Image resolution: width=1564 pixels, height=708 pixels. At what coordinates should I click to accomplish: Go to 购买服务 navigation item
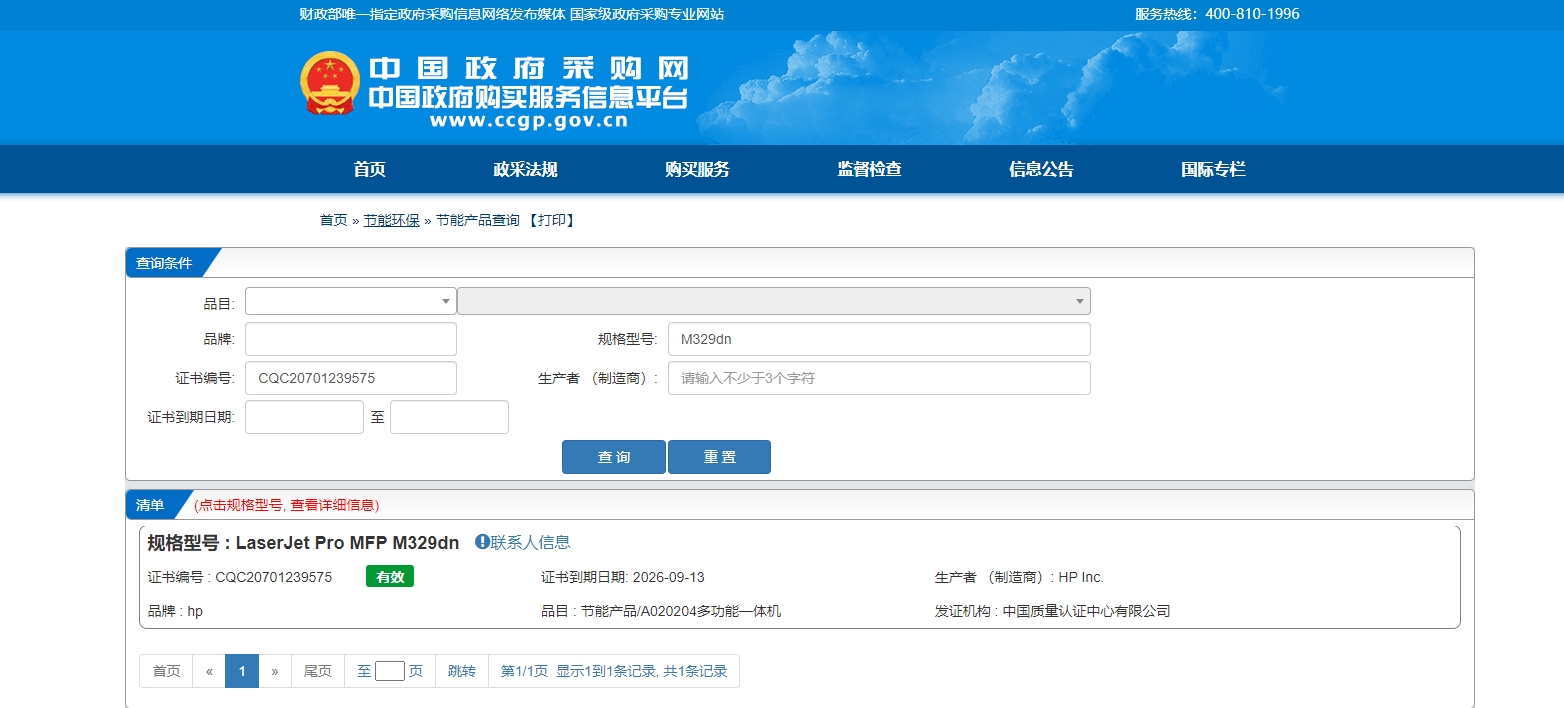pos(697,169)
